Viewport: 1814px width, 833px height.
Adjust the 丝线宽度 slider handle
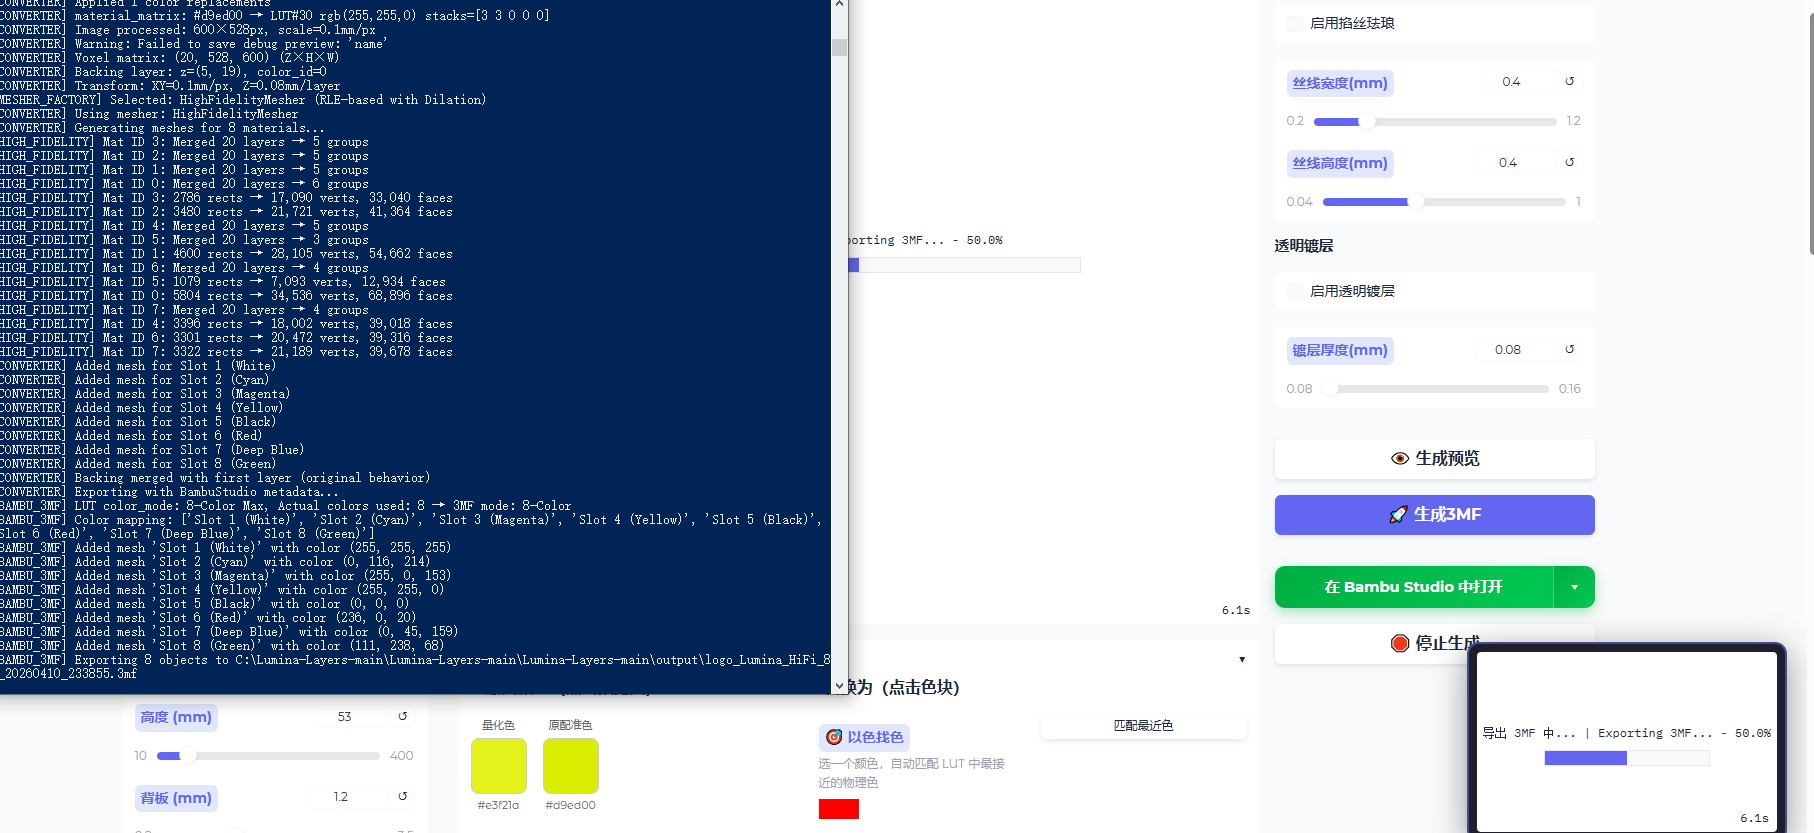coord(1367,122)
